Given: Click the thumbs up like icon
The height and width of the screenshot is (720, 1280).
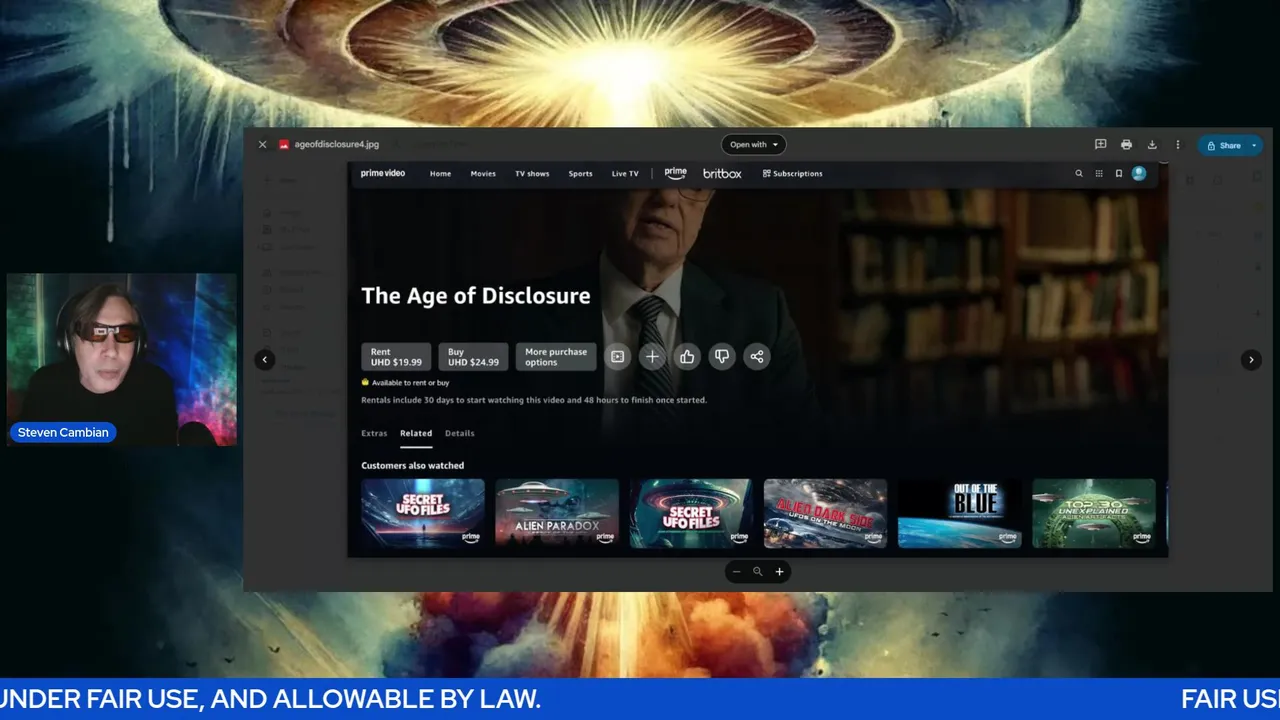Looking at the screenshot, I should pos(687,357).
